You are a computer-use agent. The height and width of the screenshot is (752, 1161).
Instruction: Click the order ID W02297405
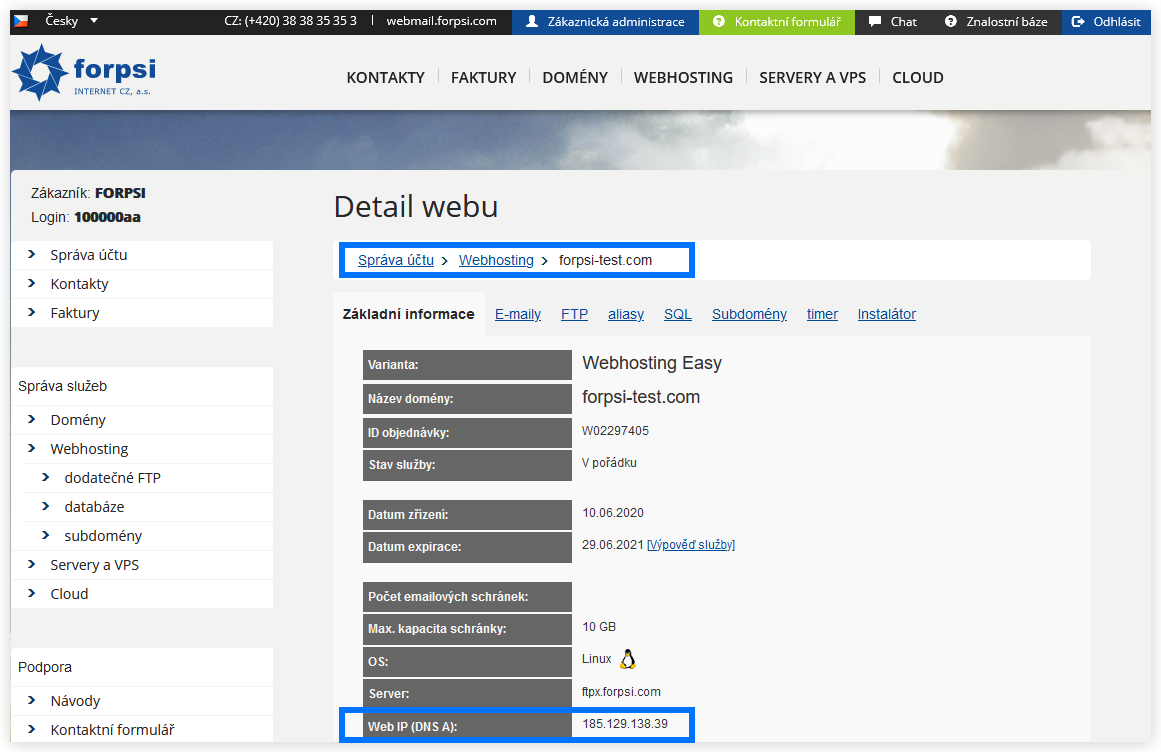pyautogui.click(x=615, y=431)
